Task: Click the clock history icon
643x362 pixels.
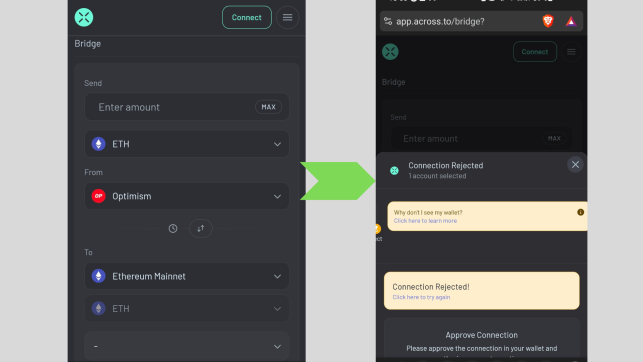Action: coord(173,228)
